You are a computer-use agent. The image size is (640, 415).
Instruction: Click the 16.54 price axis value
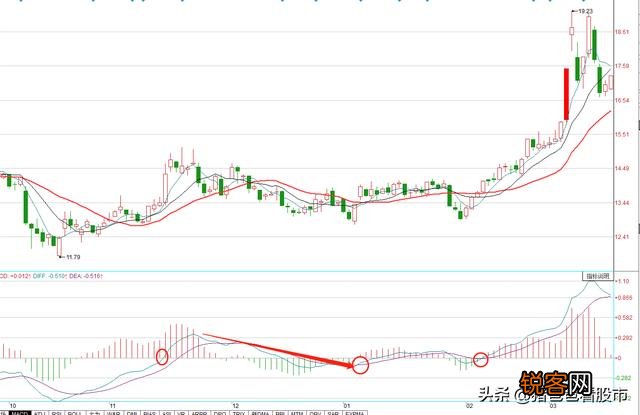pyautogui.click(x=622, y=100)
